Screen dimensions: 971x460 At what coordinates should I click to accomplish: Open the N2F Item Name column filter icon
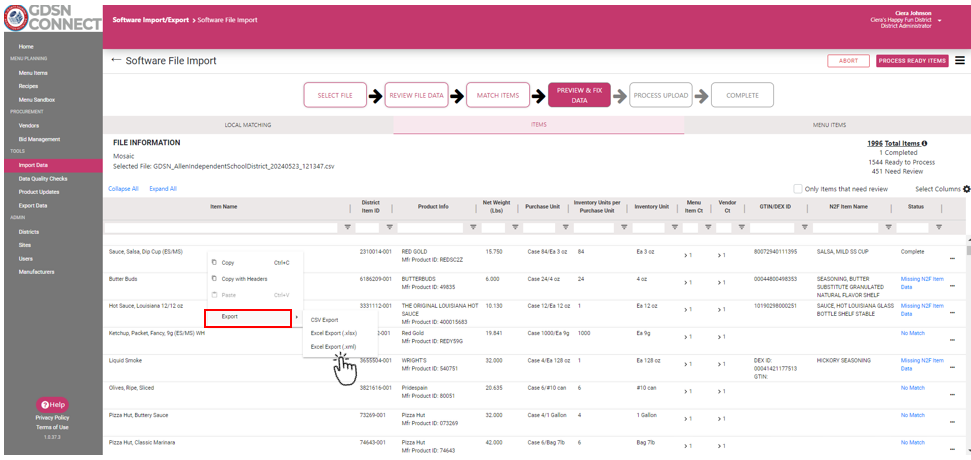(x=888, y=227)
